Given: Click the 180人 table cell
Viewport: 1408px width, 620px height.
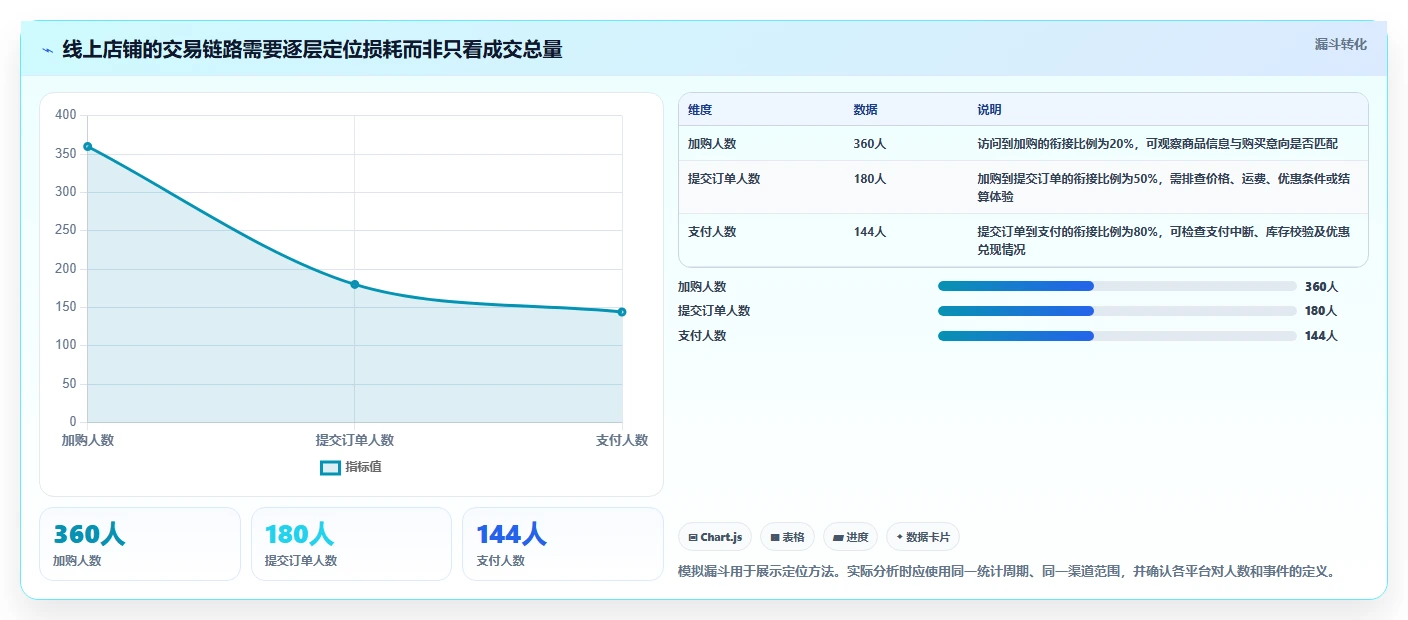Looking at the screenshot, I should tap(870, 179).
